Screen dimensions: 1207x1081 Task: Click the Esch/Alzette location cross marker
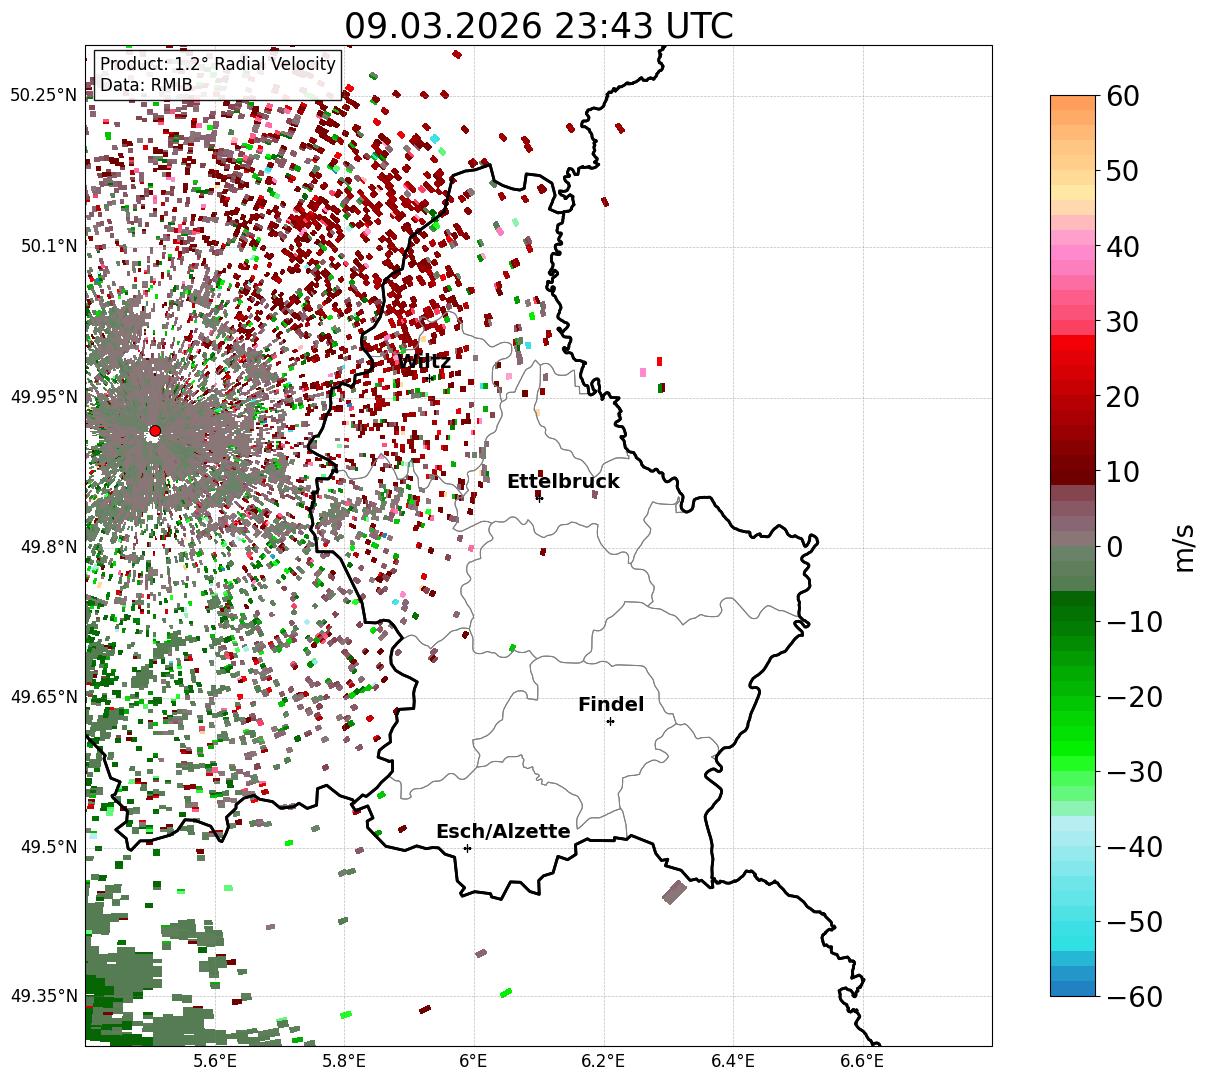point(467,848)
